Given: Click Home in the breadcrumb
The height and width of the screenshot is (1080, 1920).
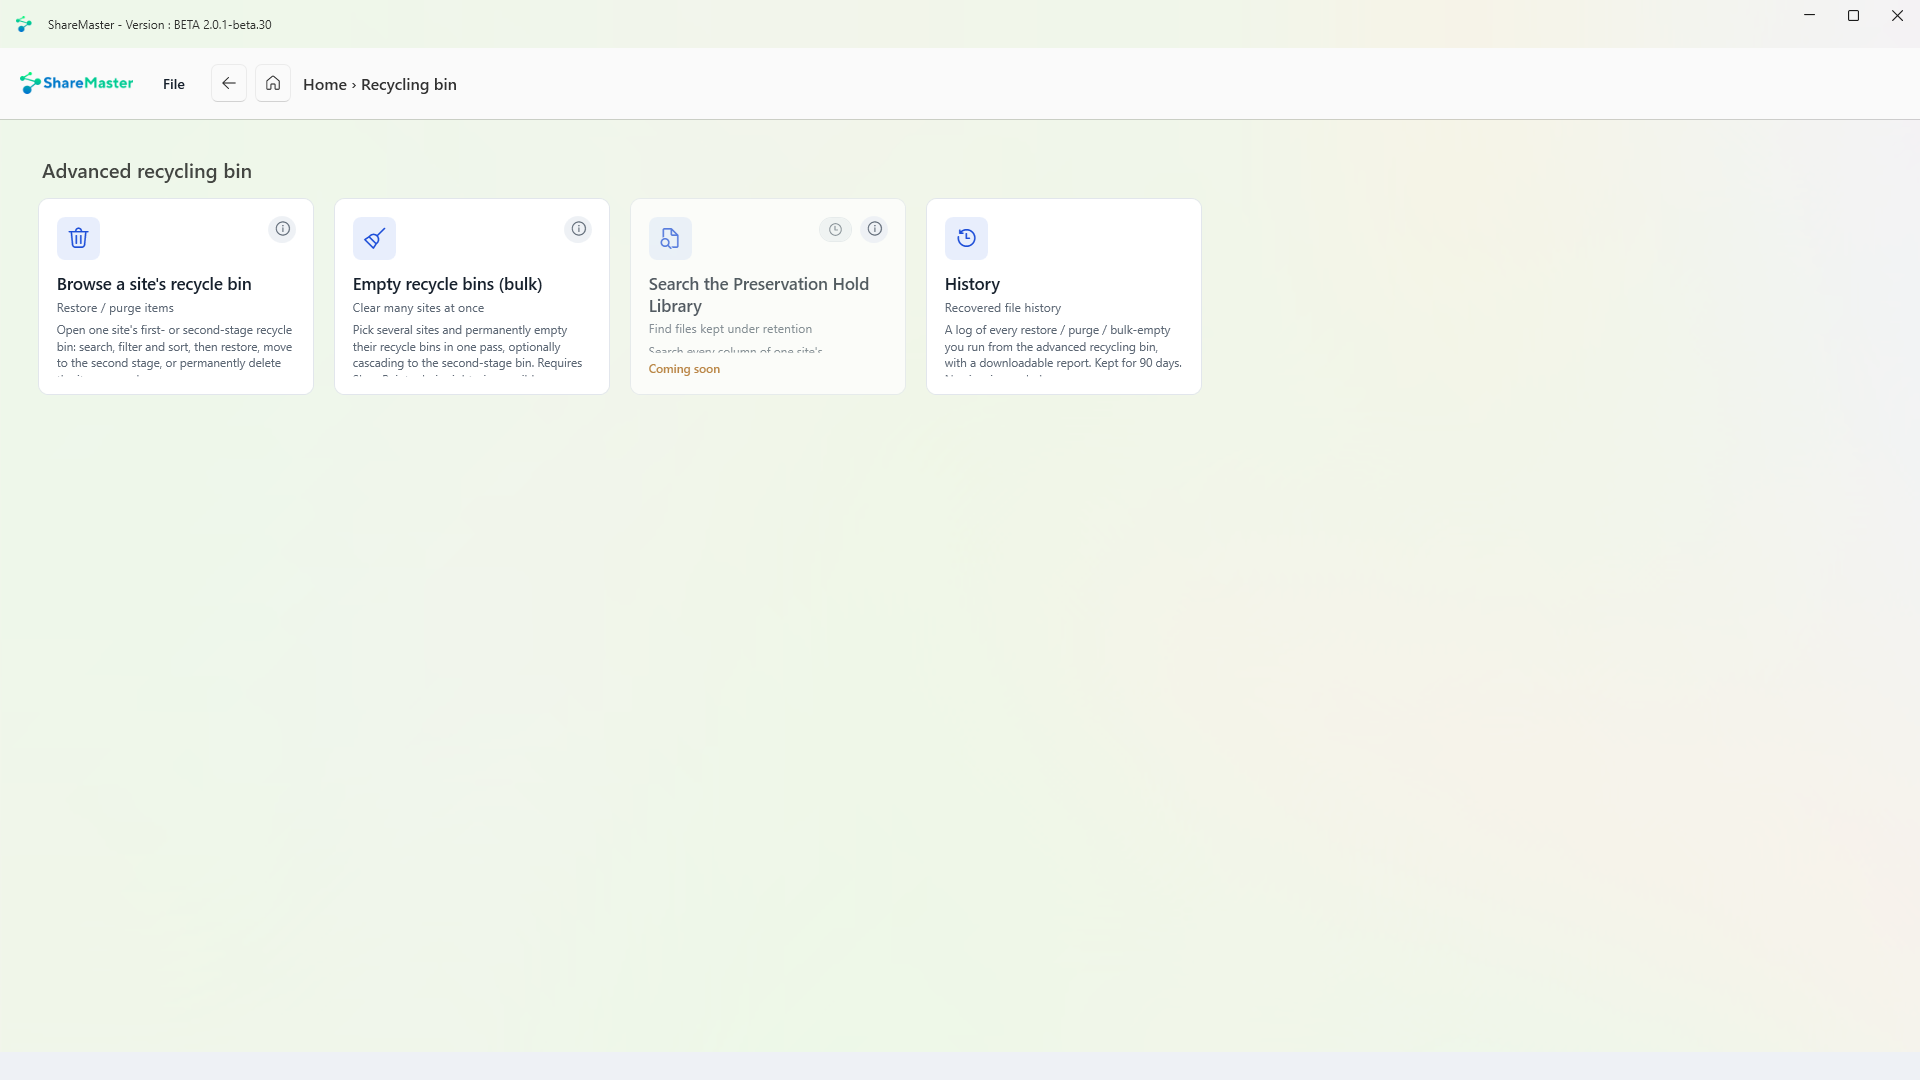Looking at the screenshot, I should pyautogui.click(x=325, y=85).
